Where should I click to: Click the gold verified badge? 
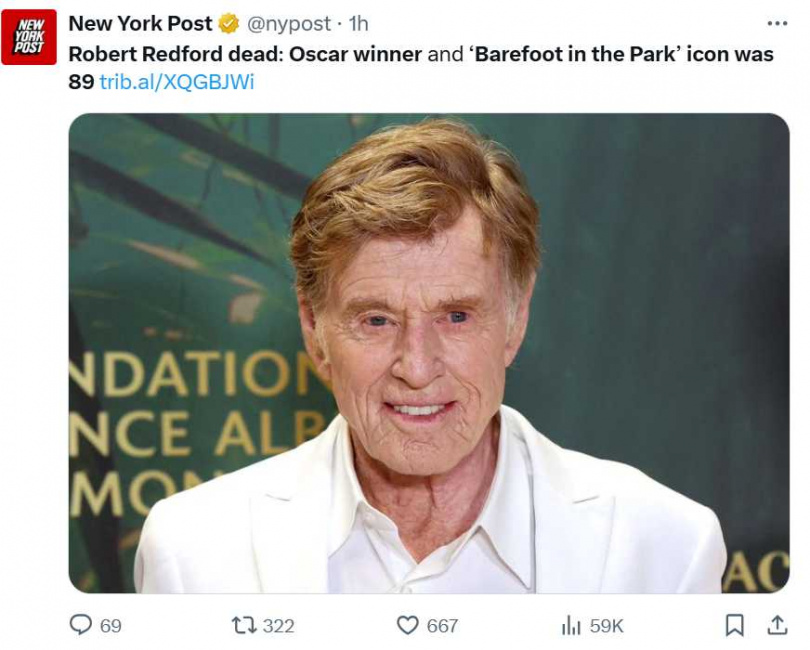click(x=229, y=23)
